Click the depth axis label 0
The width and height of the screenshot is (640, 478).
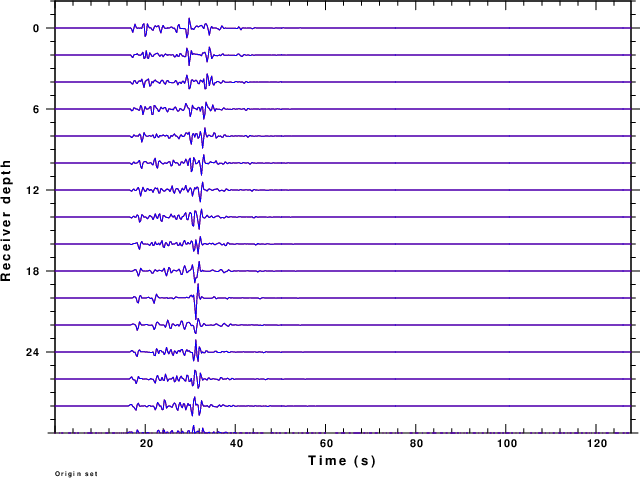(36, 29)
